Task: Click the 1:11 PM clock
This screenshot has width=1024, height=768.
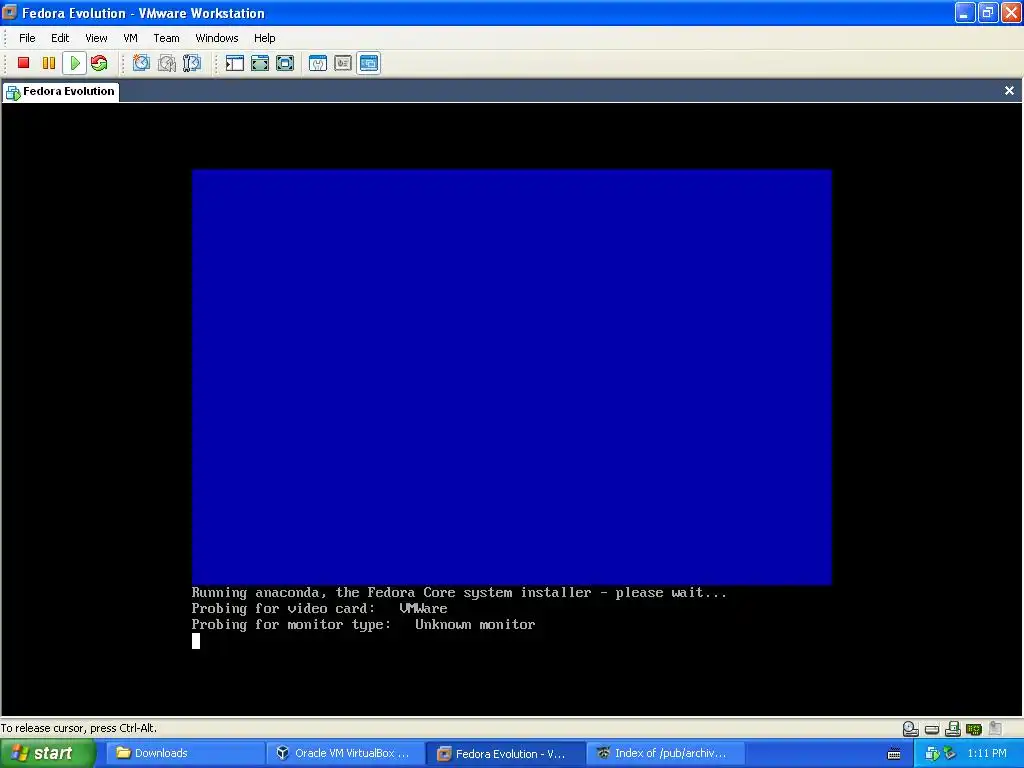Action: coord(987,754)
